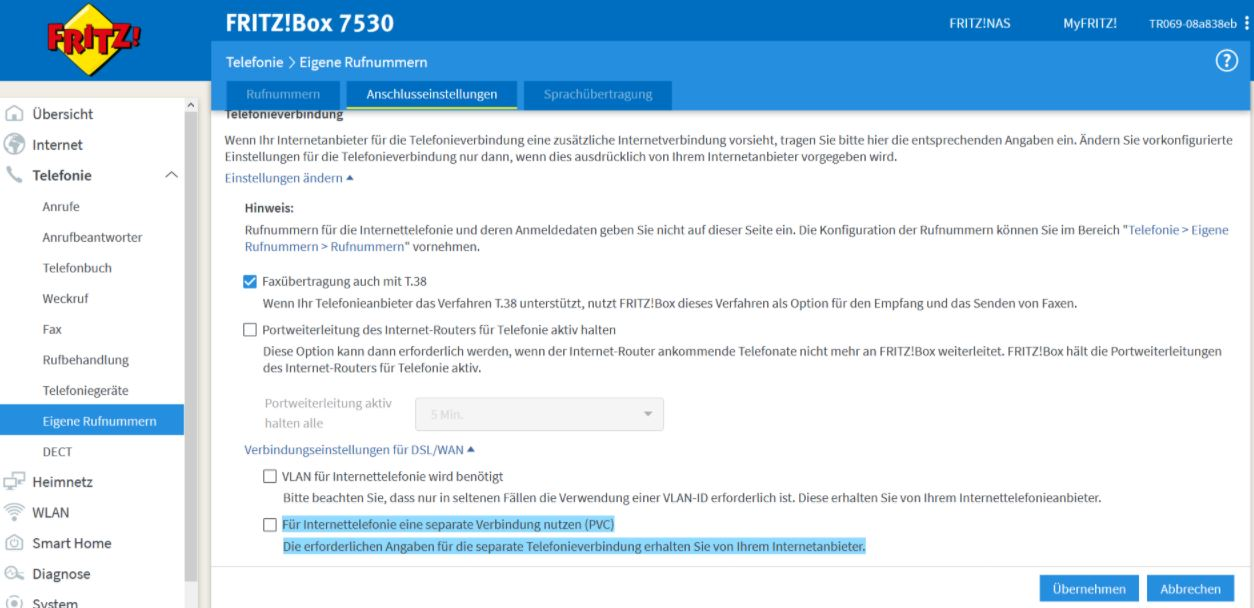The width and height of the screenshot is (1254, 608).
Task: Open the three-dot menu next to TR069-08a838eb
Action: pos(1246,23)
